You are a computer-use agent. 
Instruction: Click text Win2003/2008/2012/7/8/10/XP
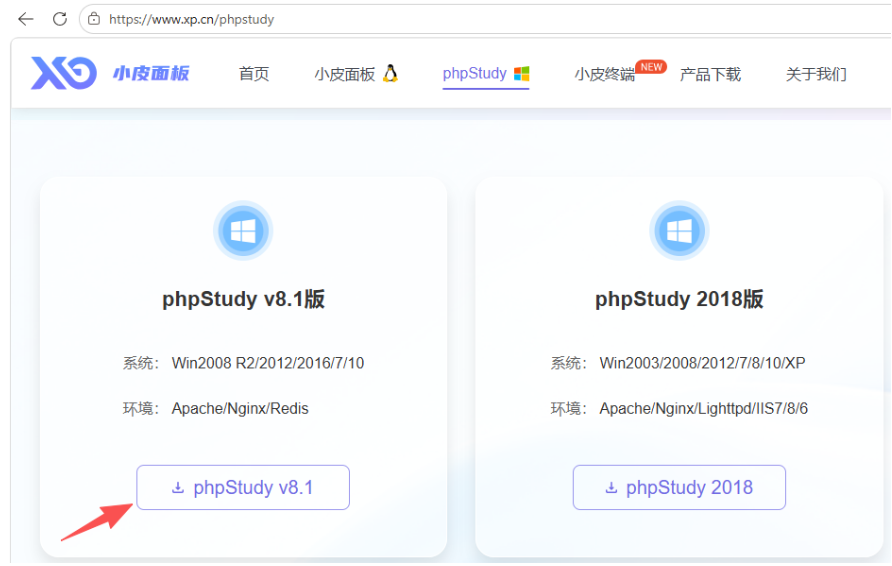[703, 363]
